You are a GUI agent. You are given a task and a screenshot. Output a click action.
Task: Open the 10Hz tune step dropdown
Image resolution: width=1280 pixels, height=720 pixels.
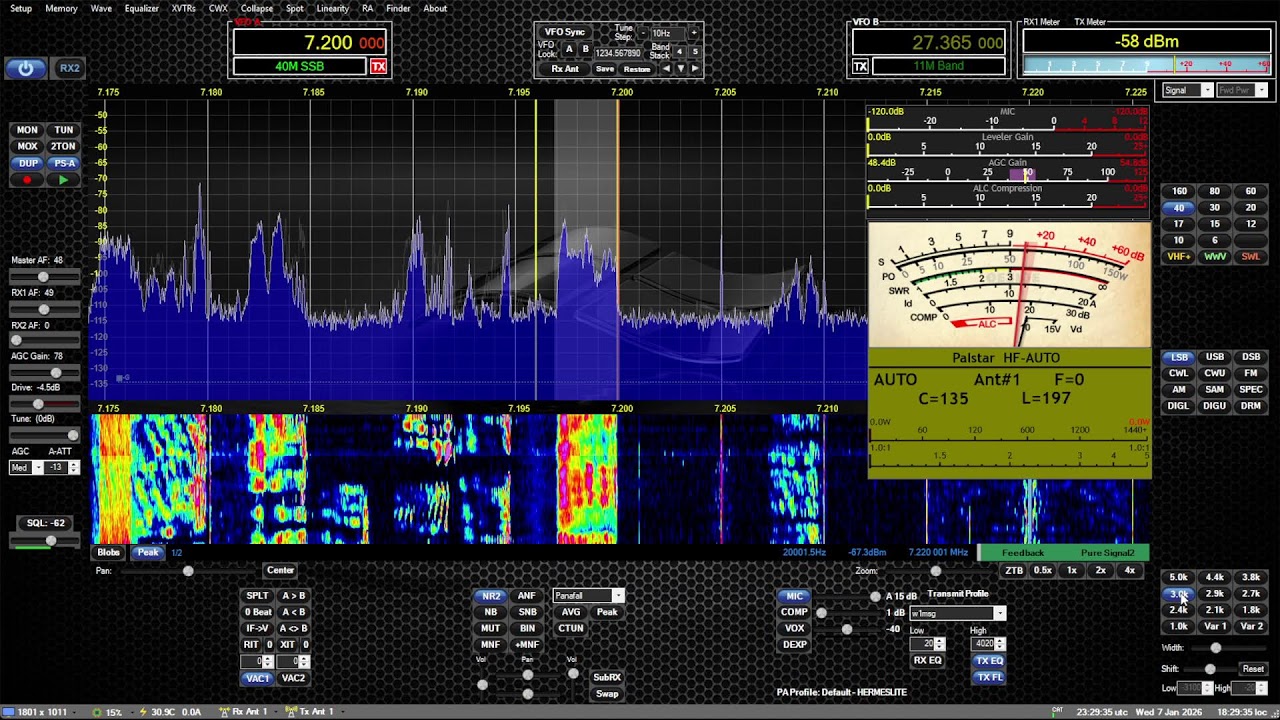(x=669, y=33)
